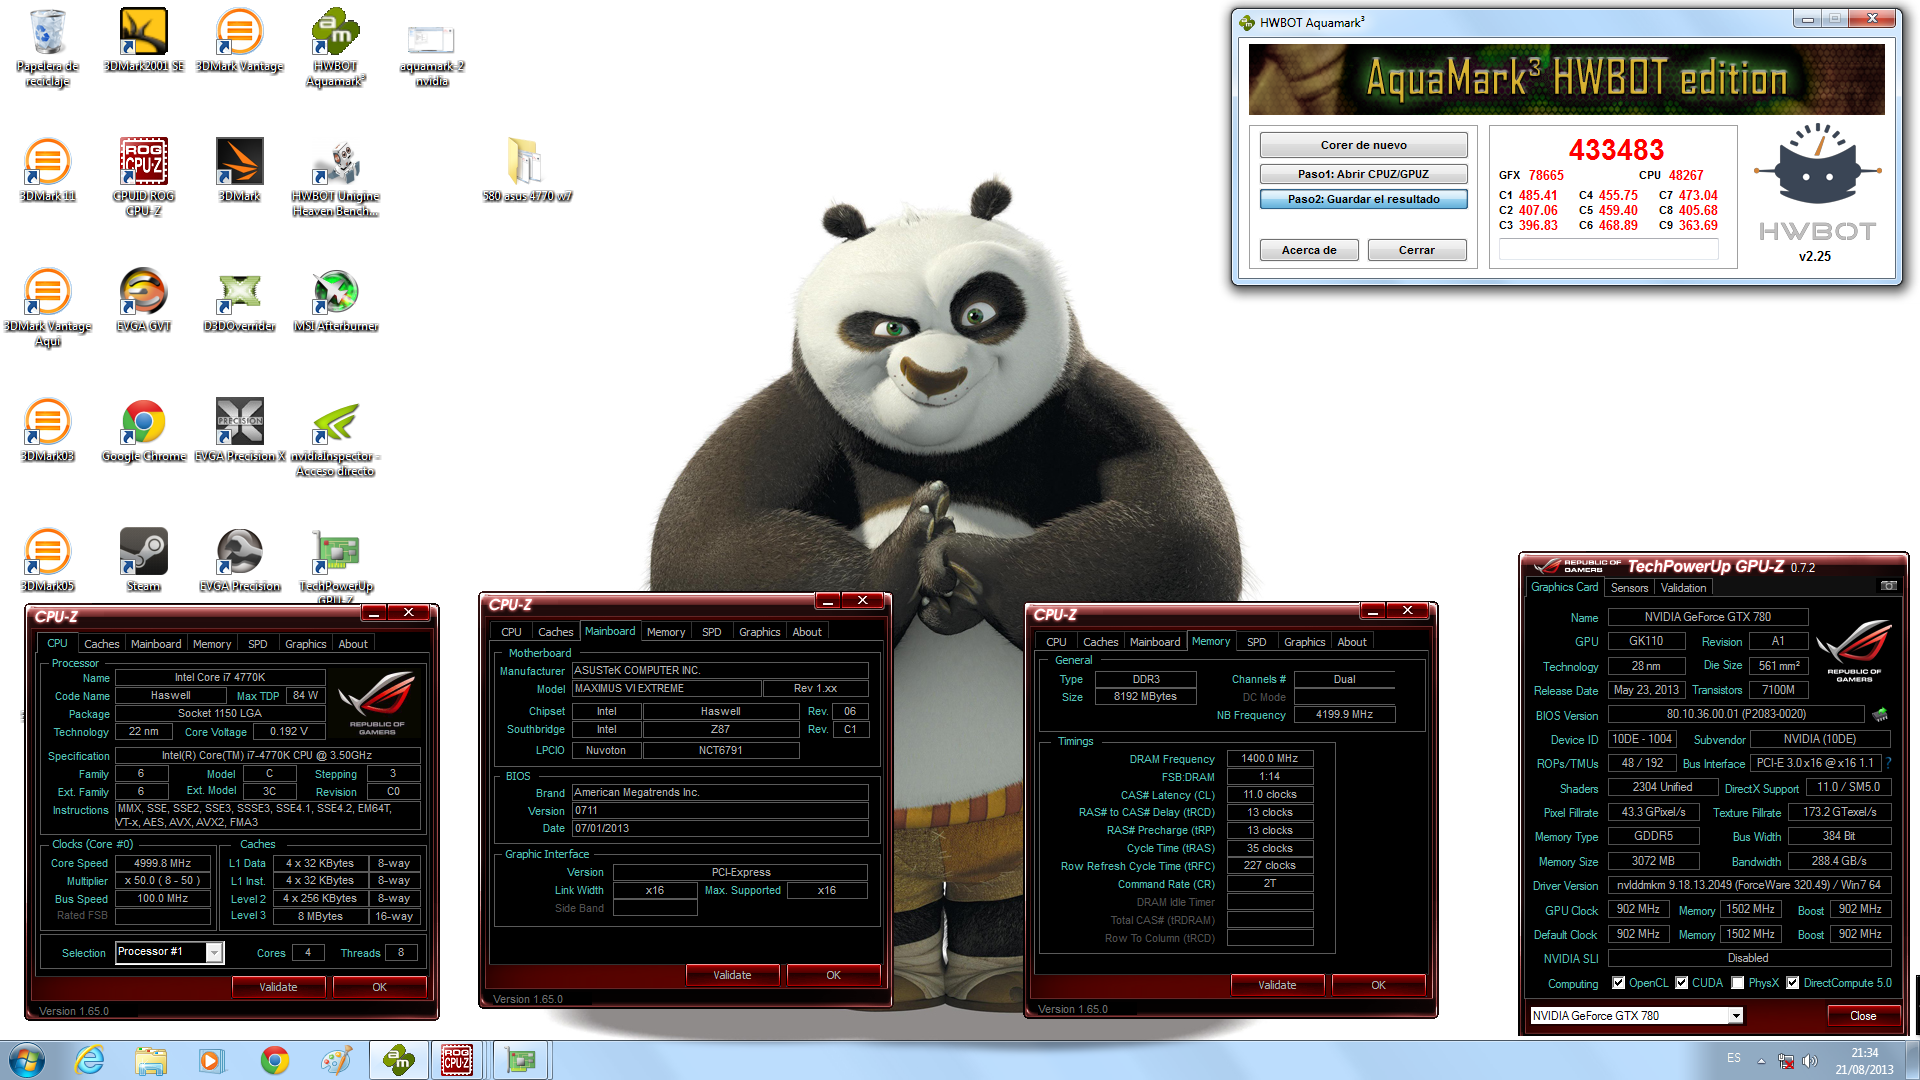
Task: Open the 3DMark03 desktop shortcut
Action: (x=47, y=430)
